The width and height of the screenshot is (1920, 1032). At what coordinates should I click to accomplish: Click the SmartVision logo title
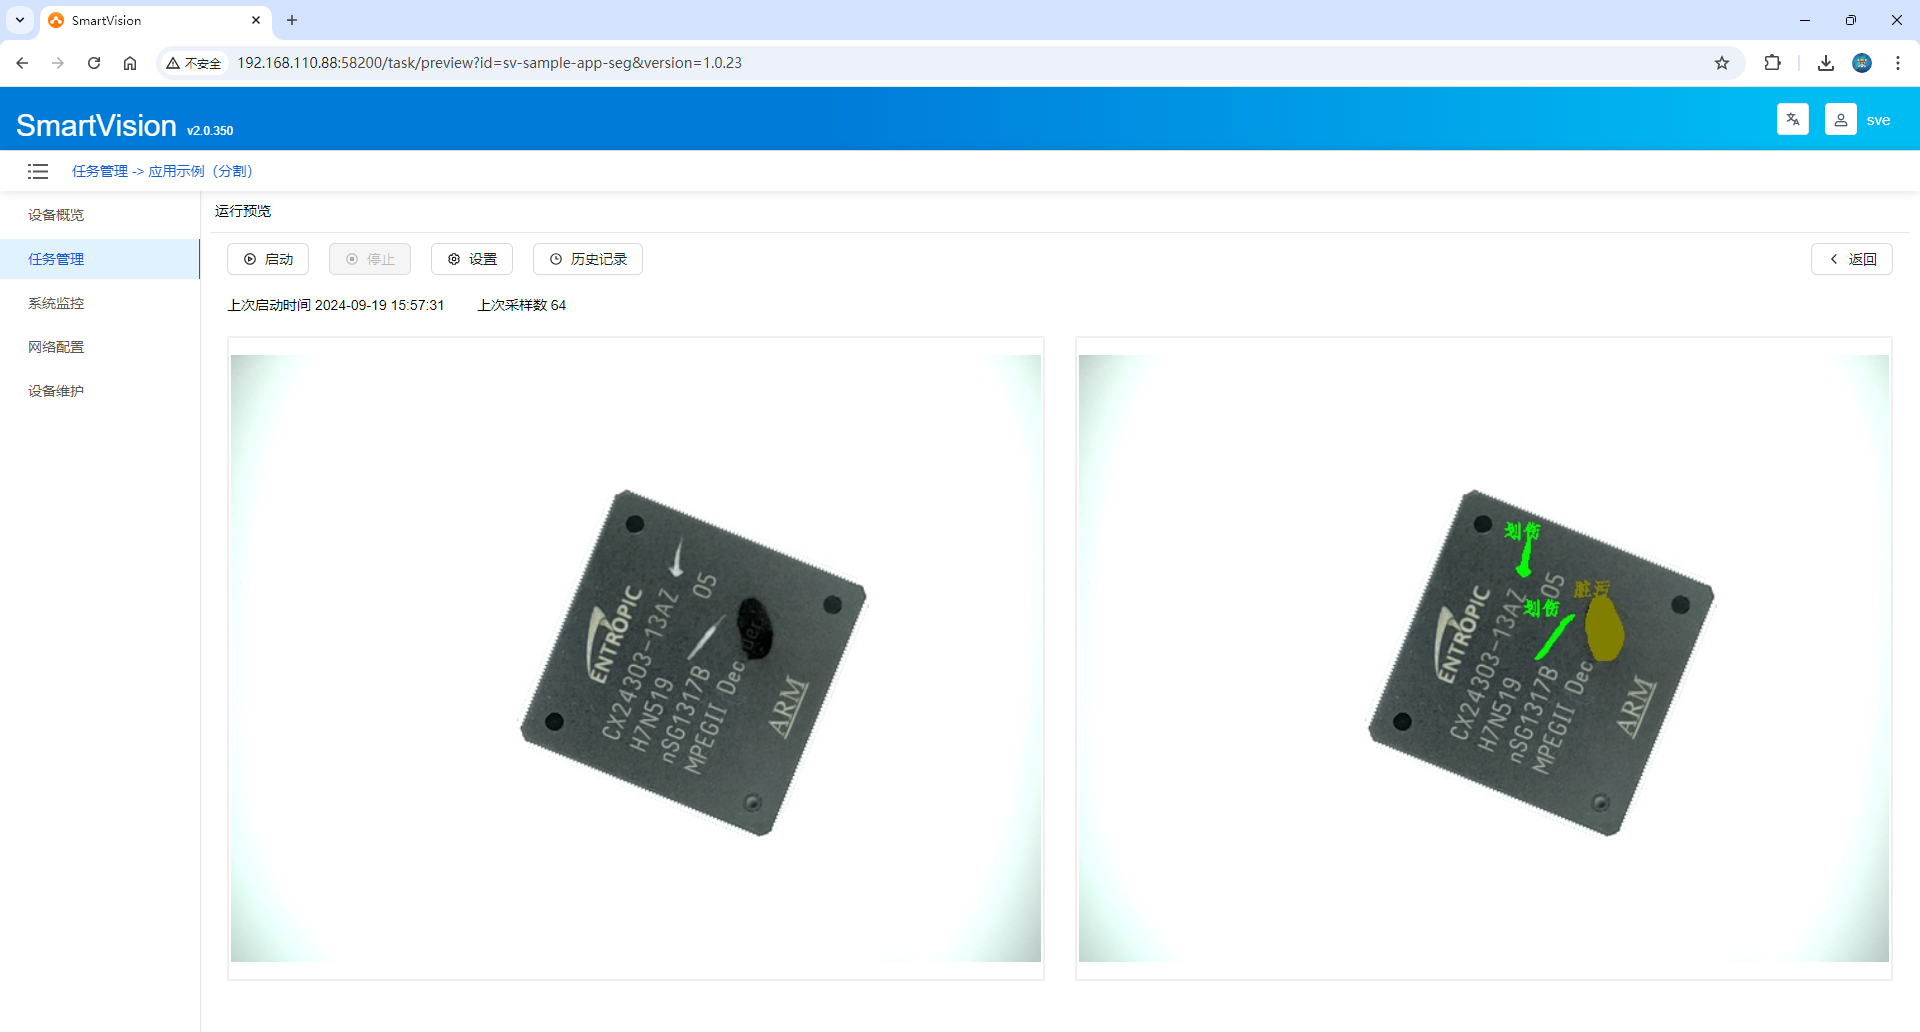pos(96,125)
